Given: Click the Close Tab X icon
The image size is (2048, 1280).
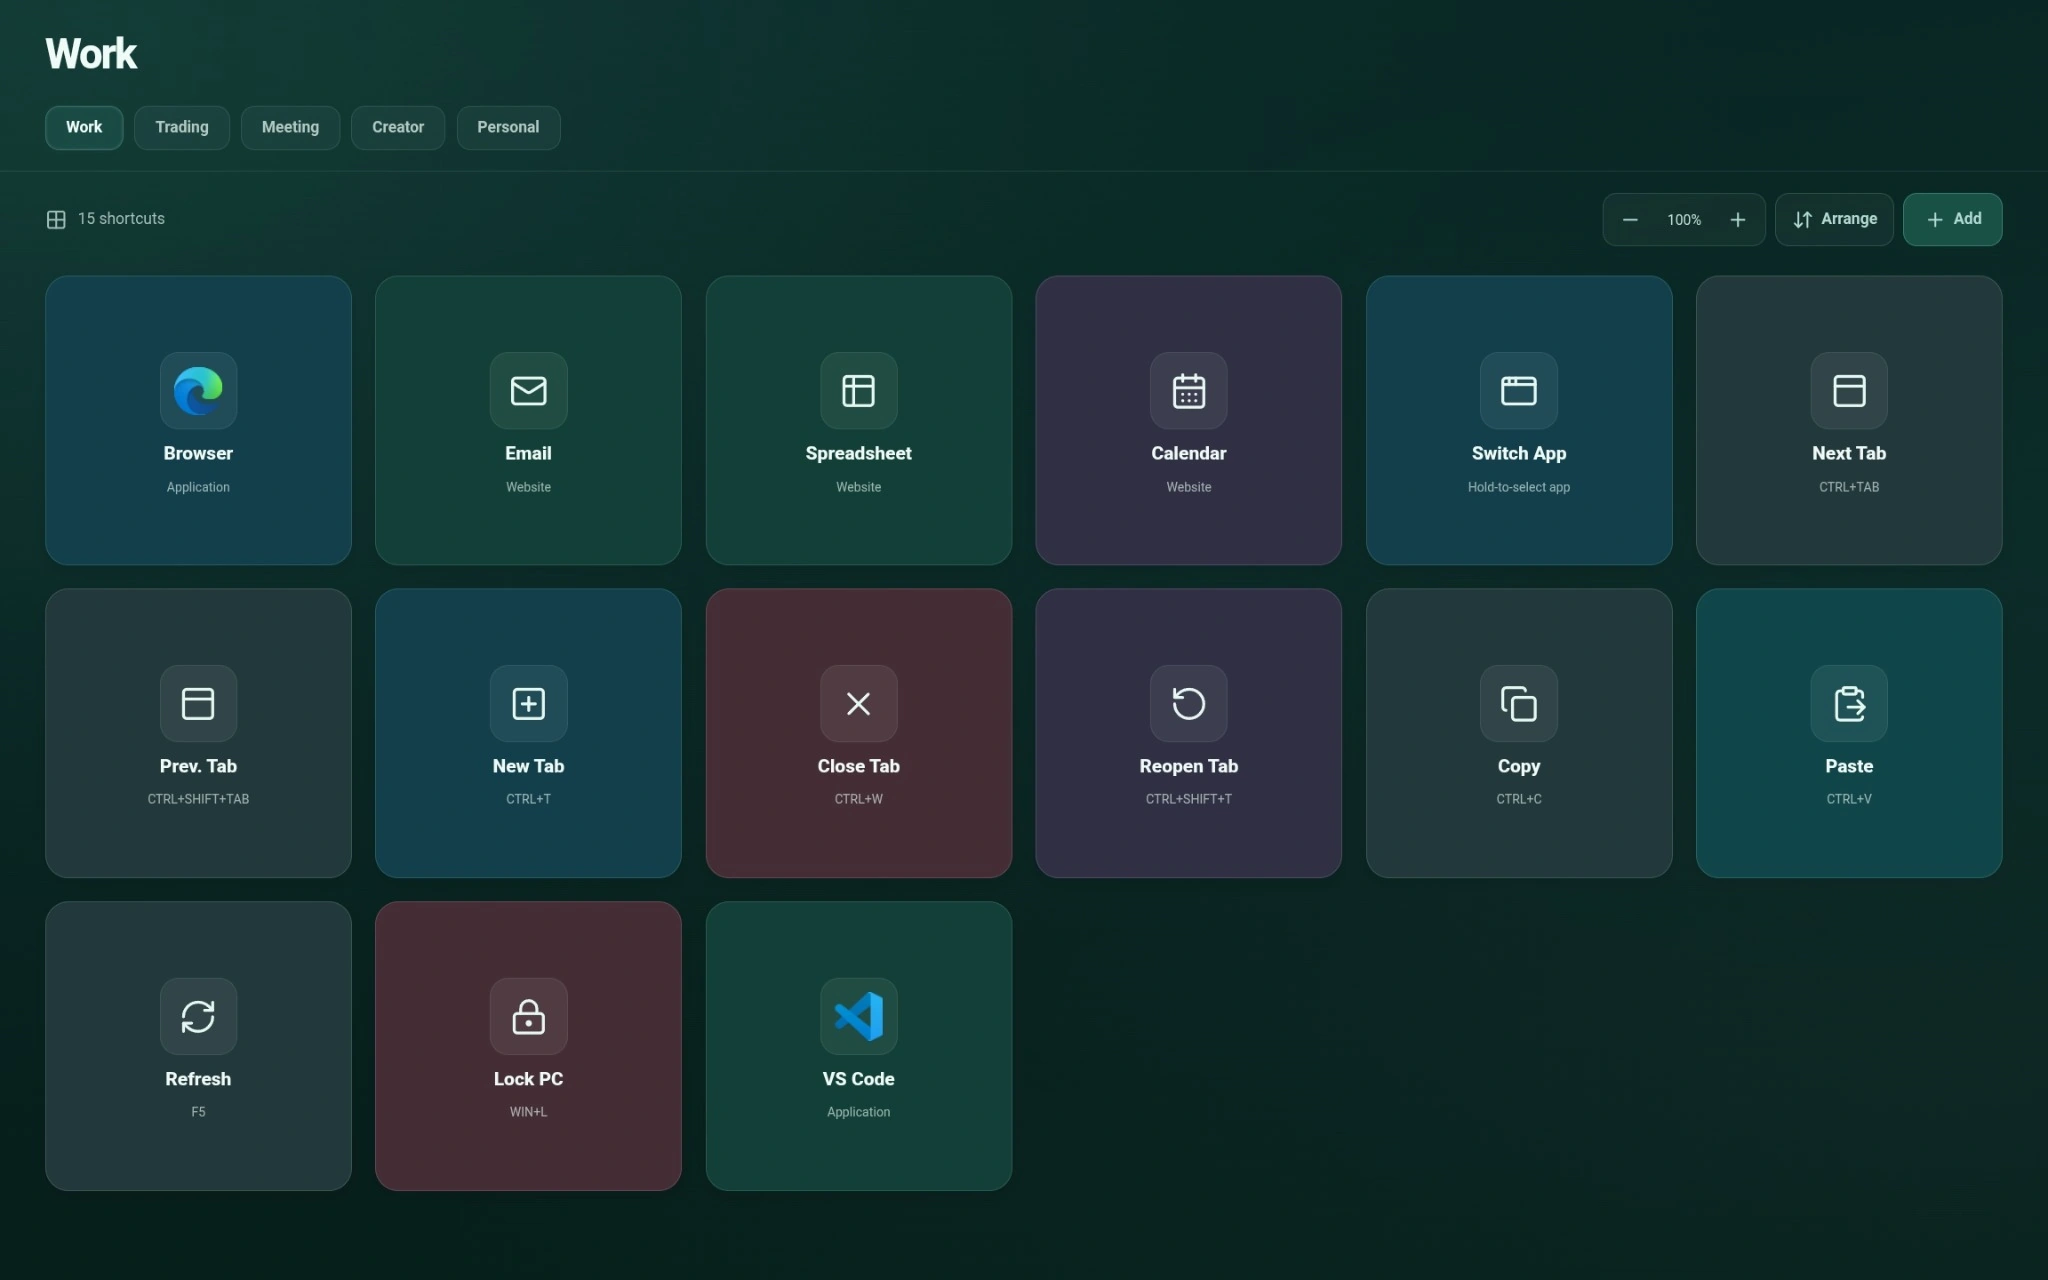Looking at the screenshot, I should pyautogui.click(x=858, y=703).
